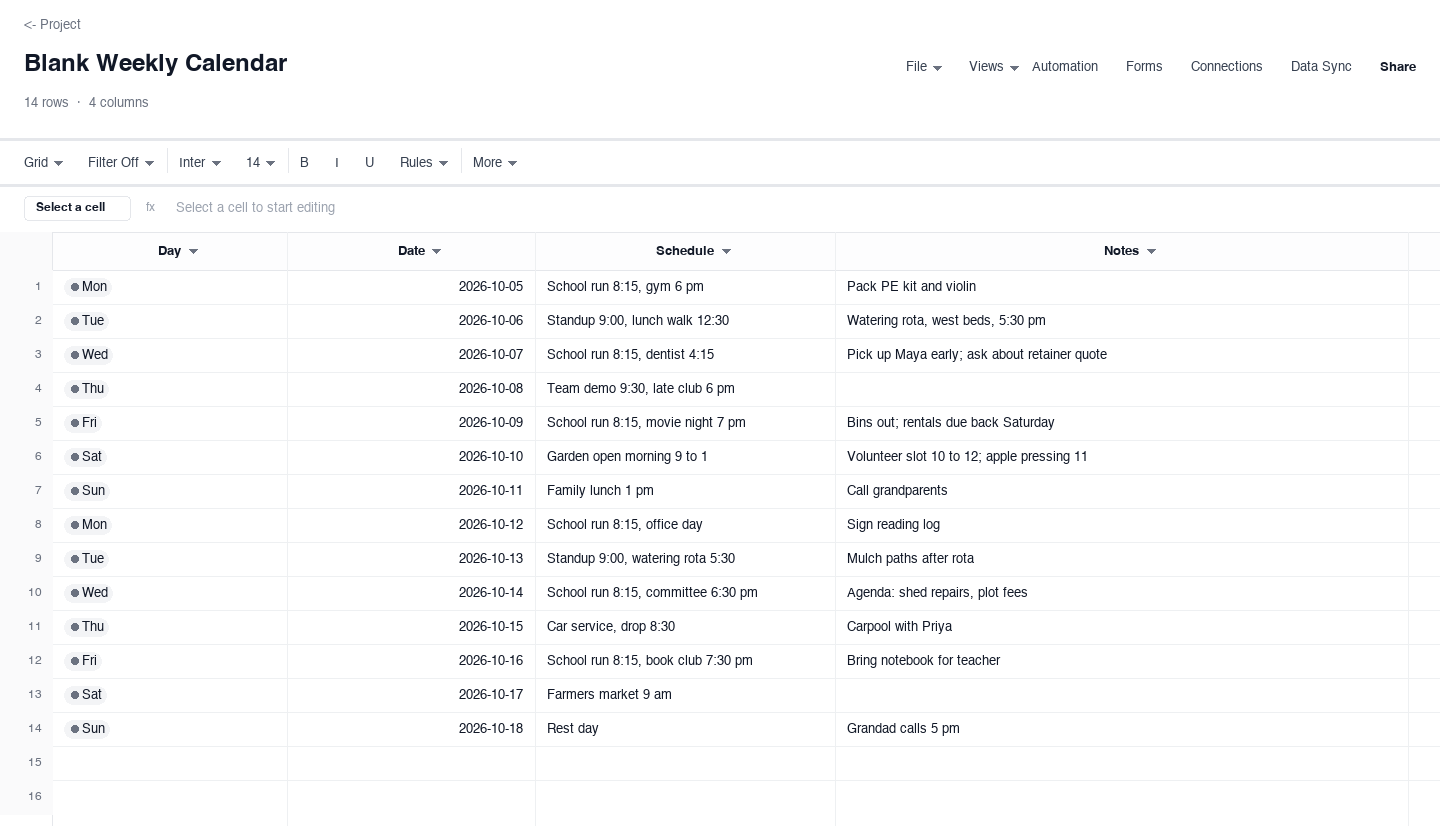This screenshot has height=826, width=1440.
Task: Toggle bold formatting with the B button
Action: tap(304, 162)
